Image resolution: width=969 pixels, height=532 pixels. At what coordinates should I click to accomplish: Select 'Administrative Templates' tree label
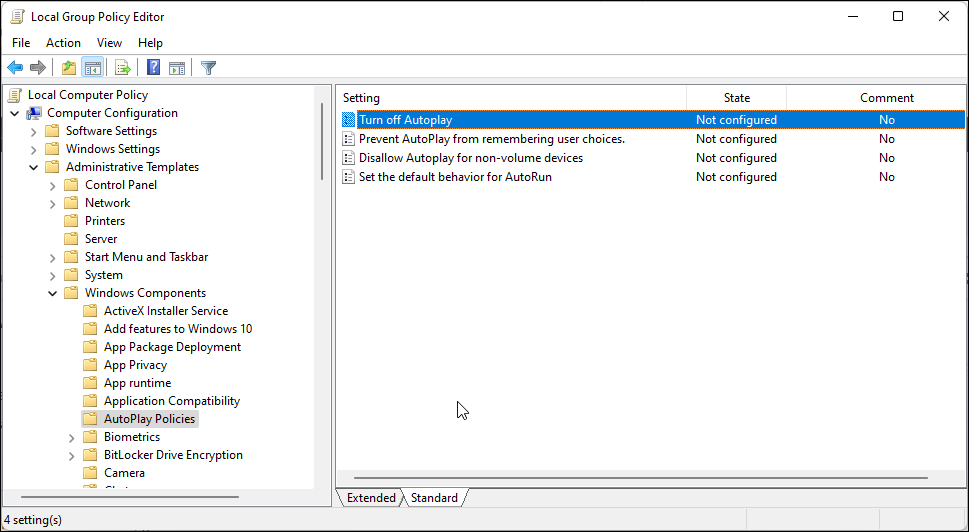(132, 167)
